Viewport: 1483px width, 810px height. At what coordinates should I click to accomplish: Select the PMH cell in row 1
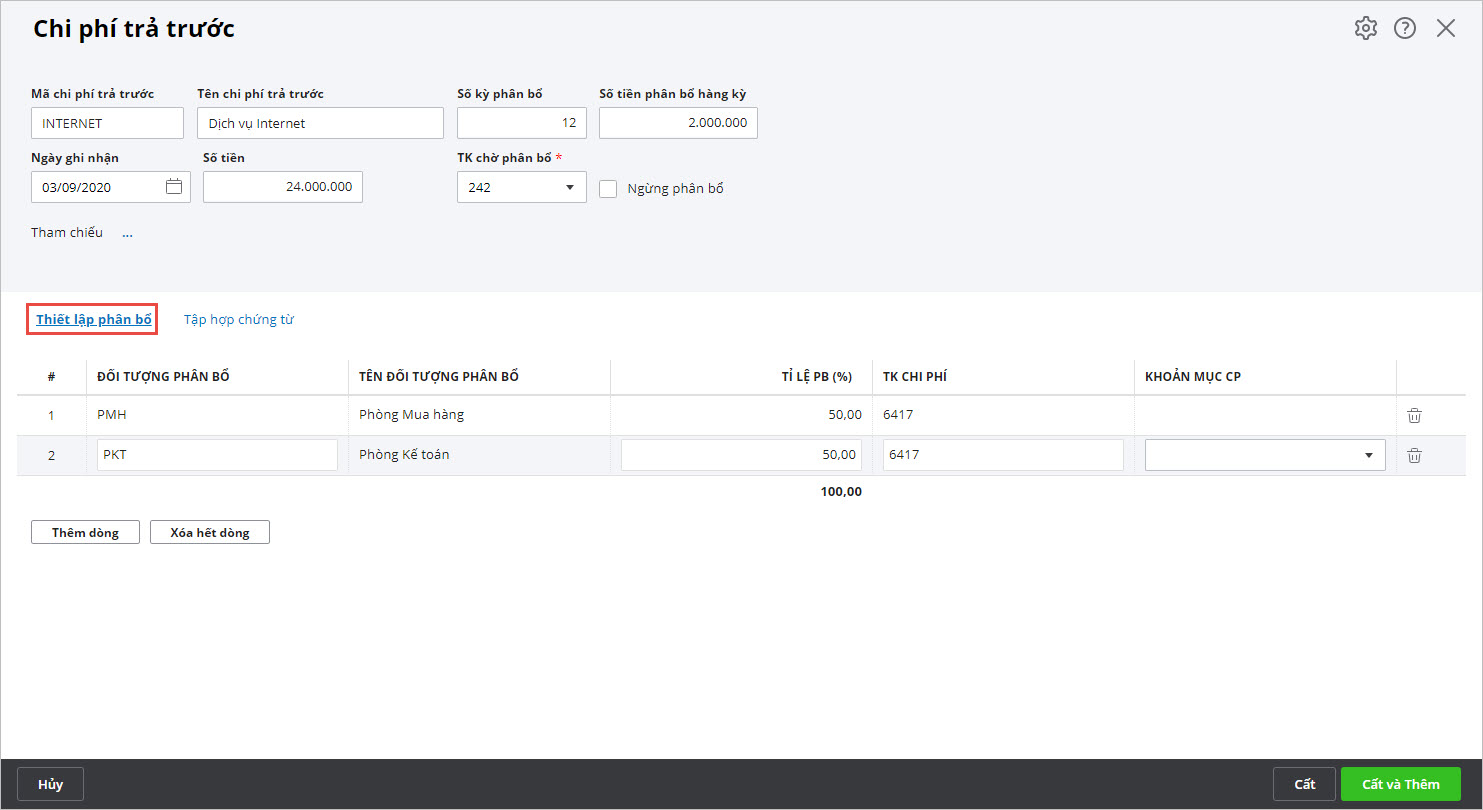point(217,415)
